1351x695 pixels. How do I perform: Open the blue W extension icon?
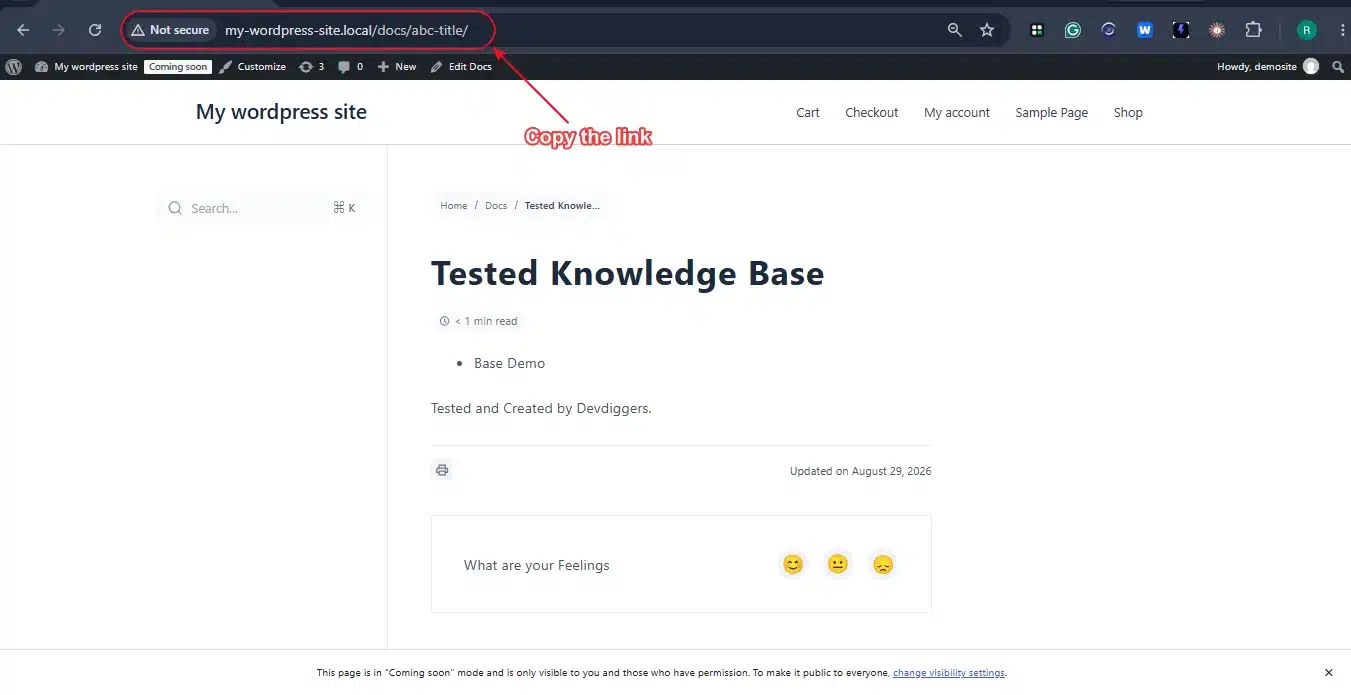coord(1145,30)
